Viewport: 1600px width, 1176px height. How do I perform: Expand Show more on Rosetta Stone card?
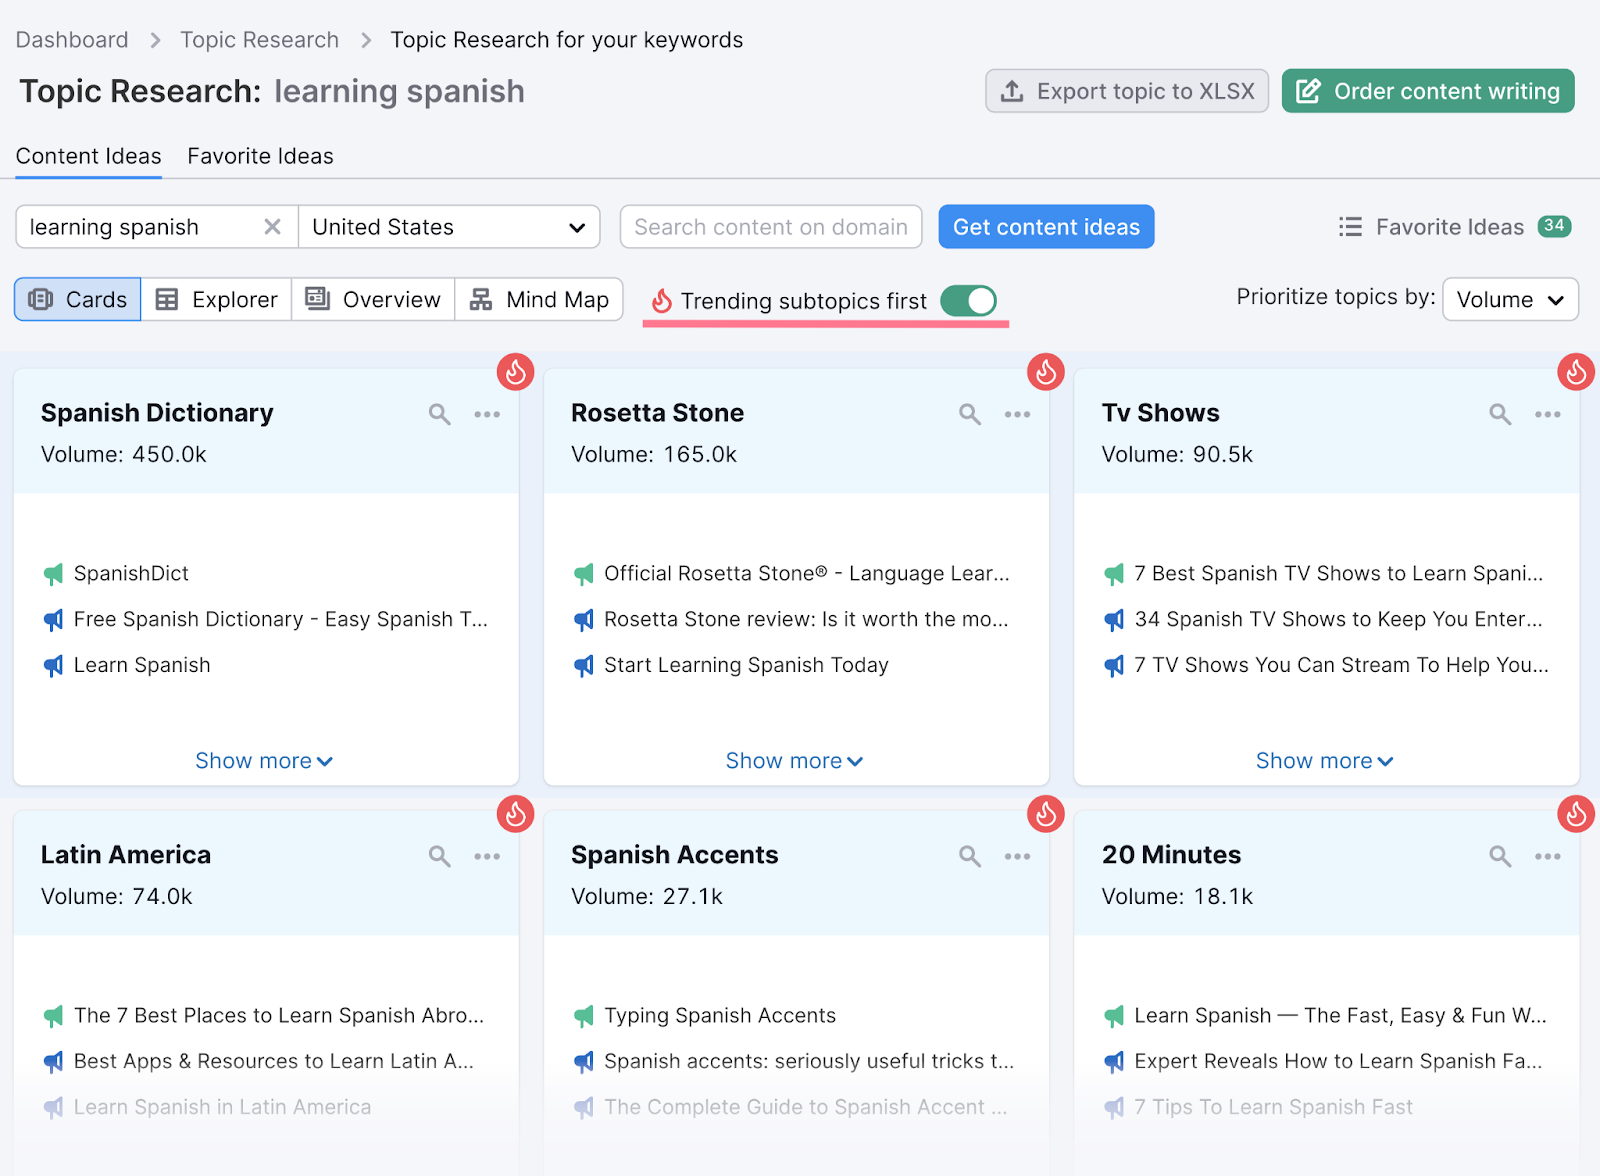pyautogui.click(x=794, y=761)
